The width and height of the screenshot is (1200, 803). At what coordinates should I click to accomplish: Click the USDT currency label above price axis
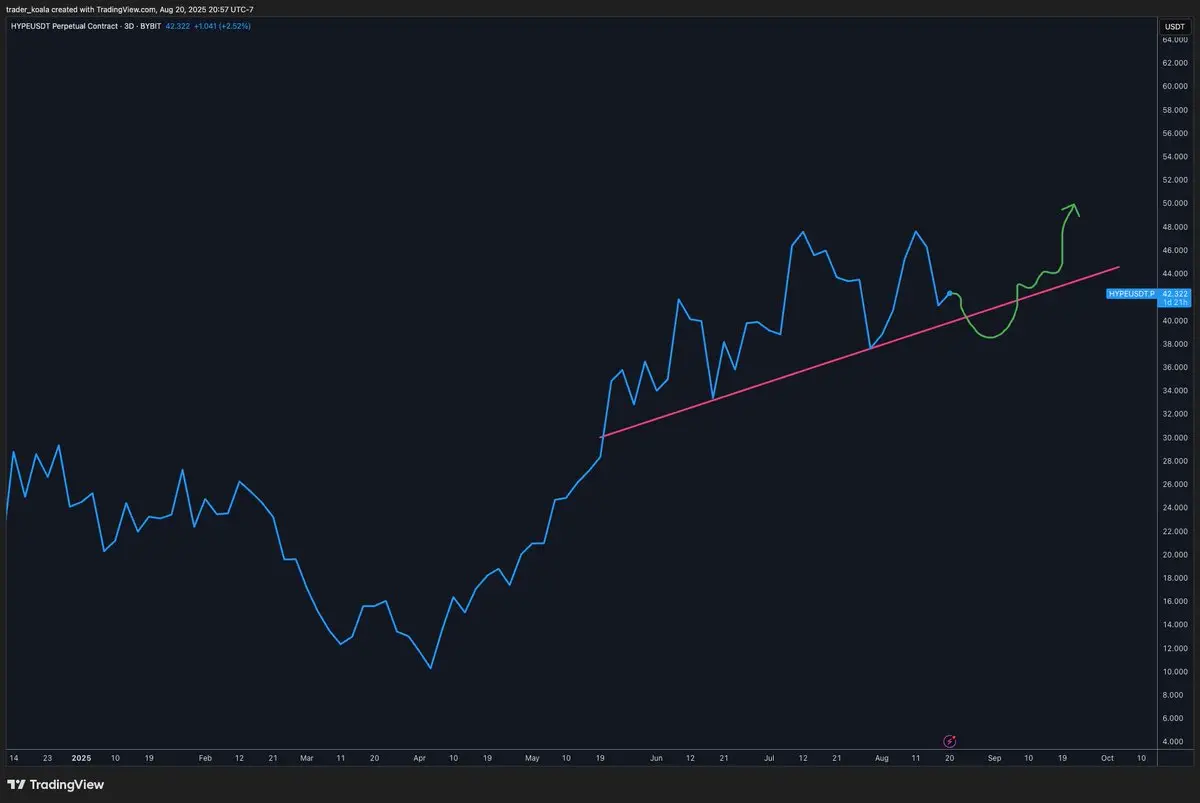pyautogui.click(x=1173, y=26)
